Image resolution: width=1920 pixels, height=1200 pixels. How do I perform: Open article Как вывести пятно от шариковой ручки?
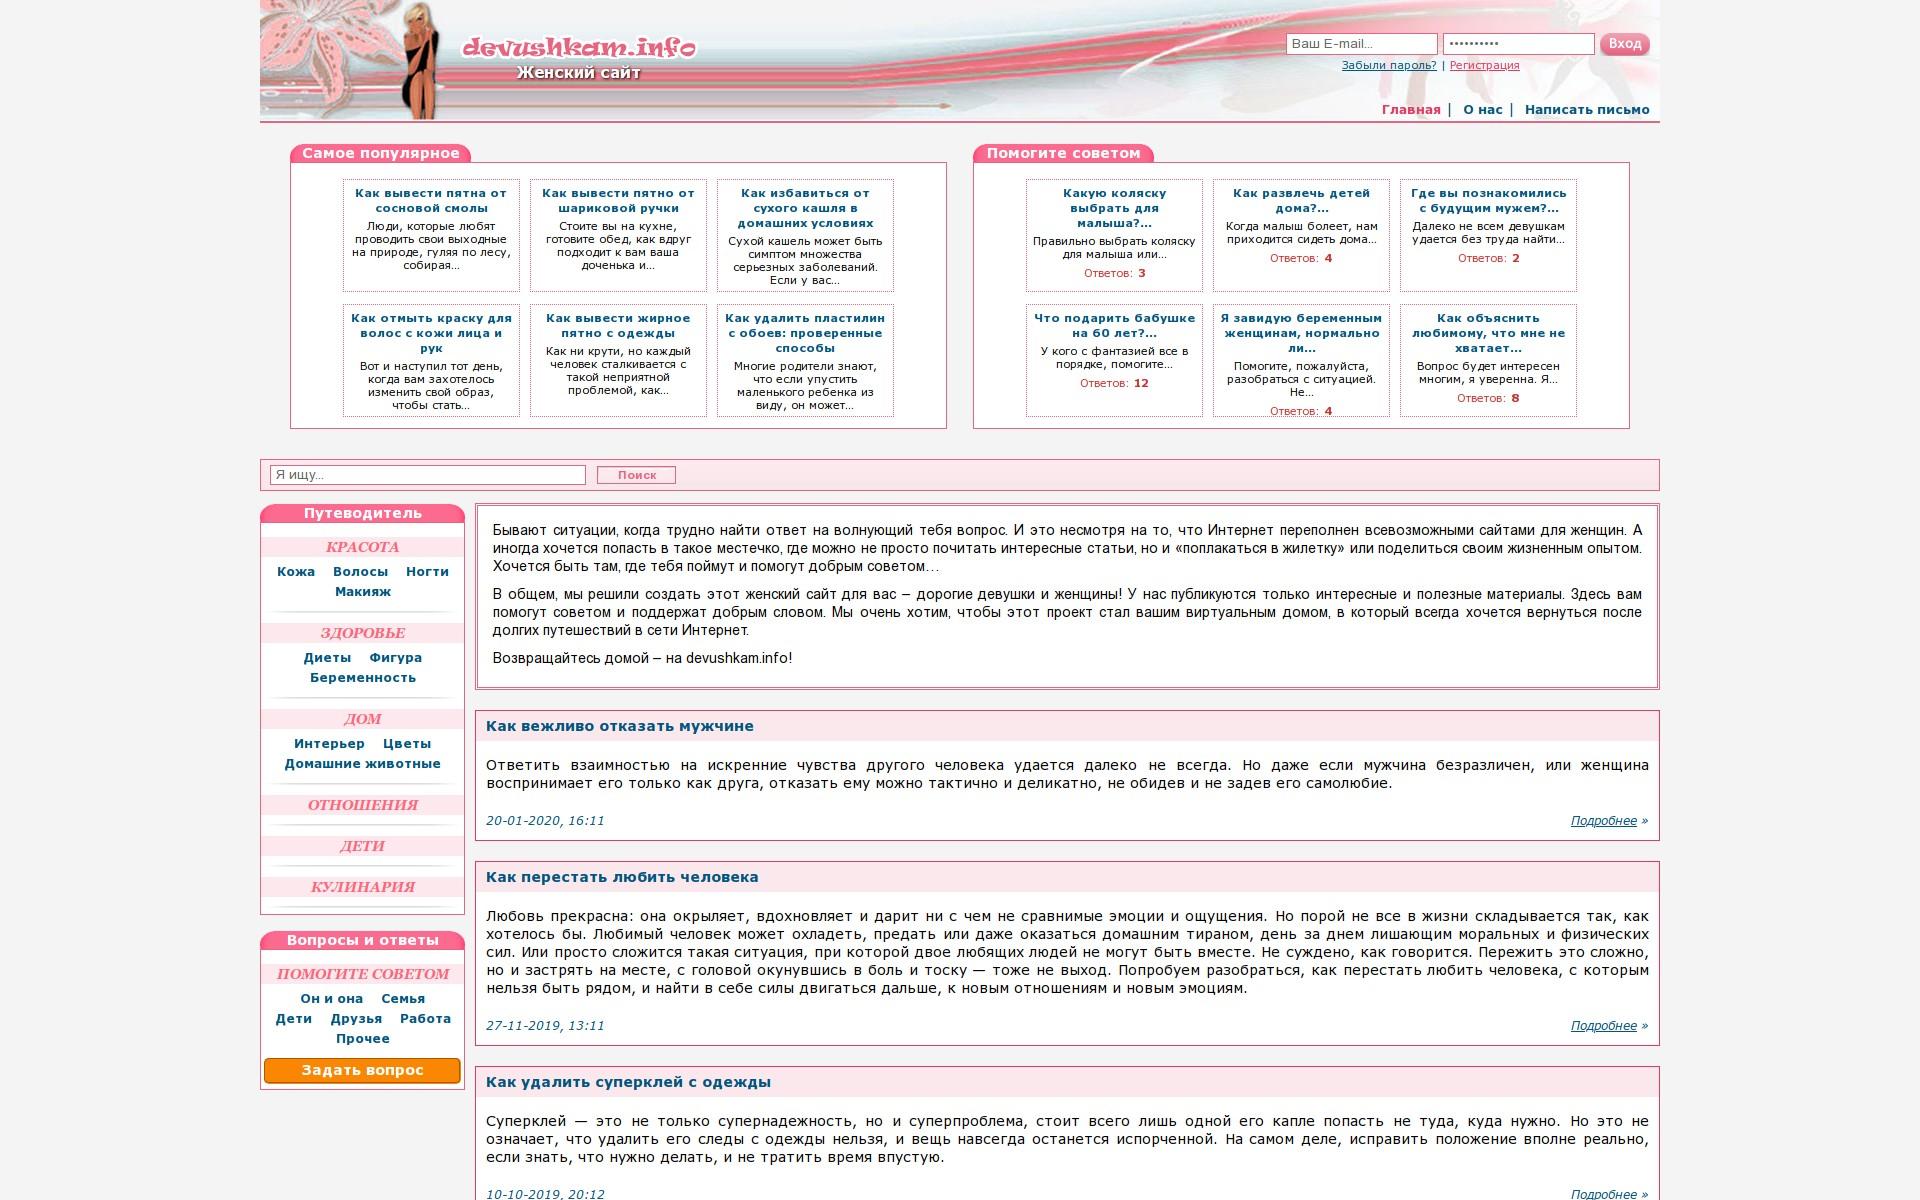(x=618, y=201)
